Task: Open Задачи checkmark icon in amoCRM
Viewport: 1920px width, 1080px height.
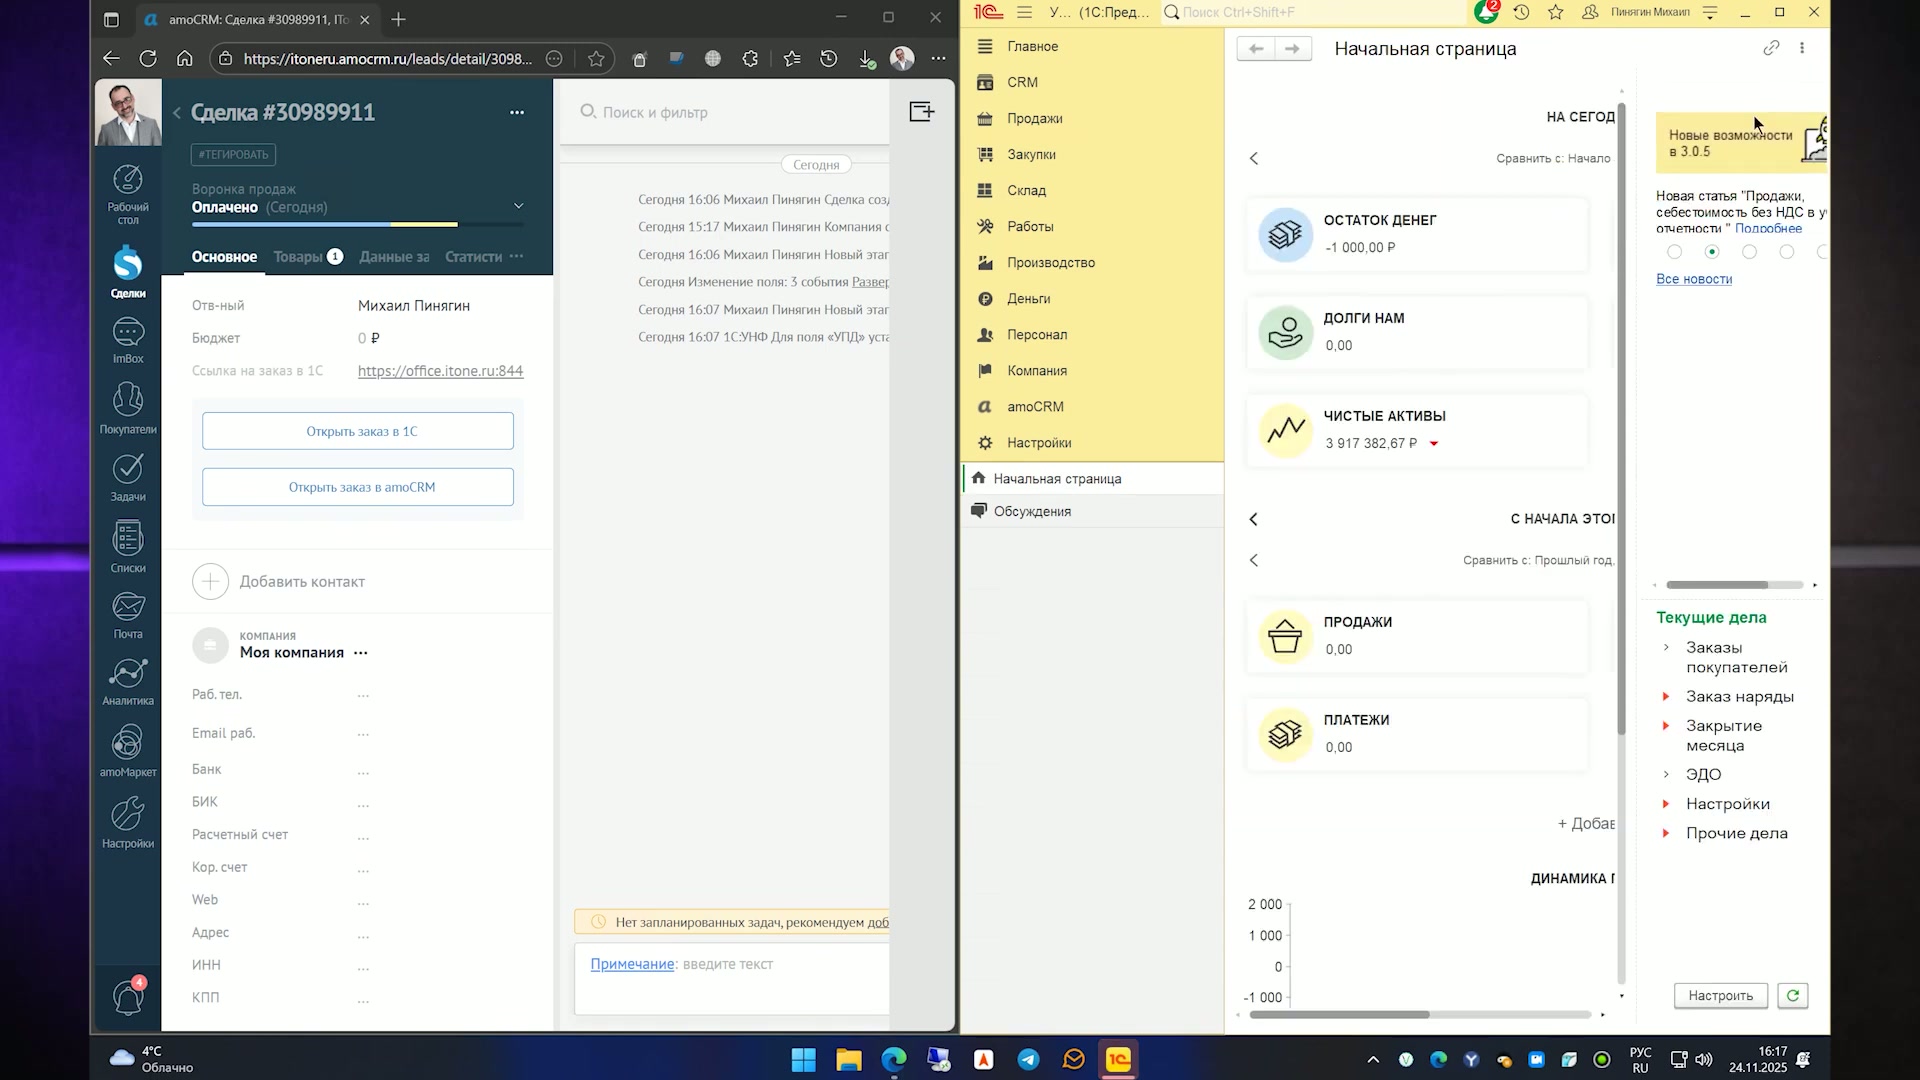Action: [128, 477]
